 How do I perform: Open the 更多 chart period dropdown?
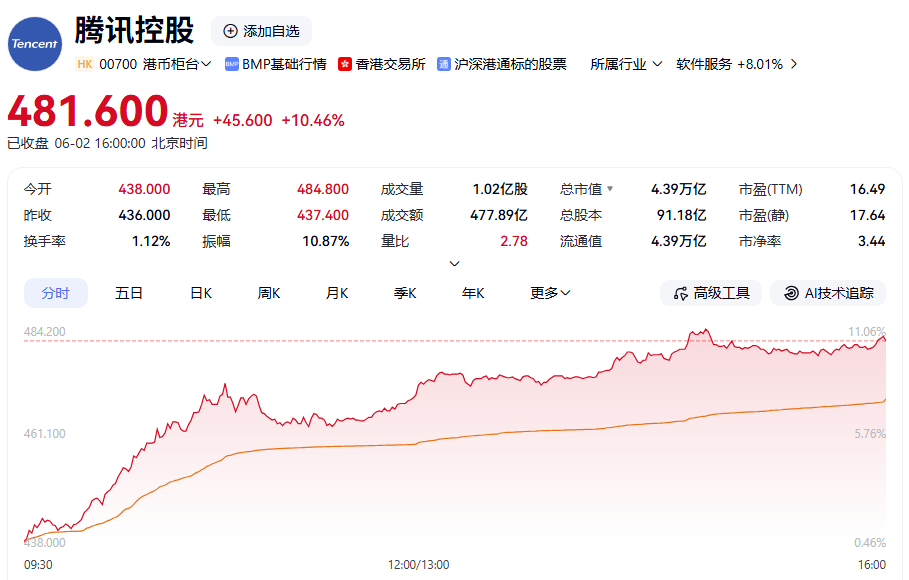550,293
